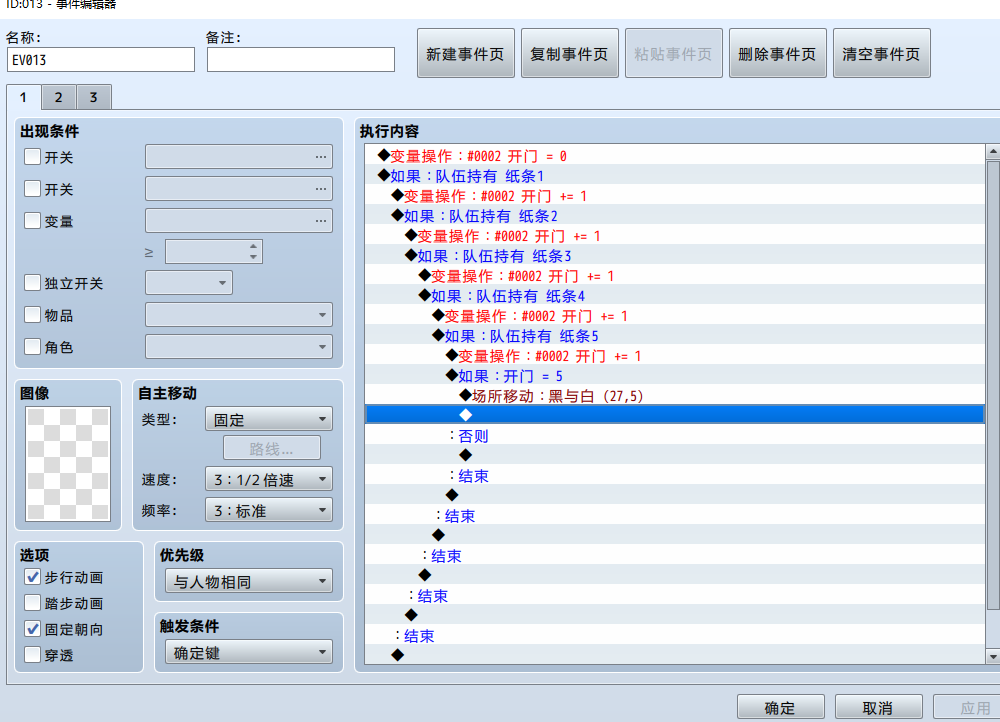Enable the 物品 condition checkbox
1000x722 pixels.
tap(33, 314)
